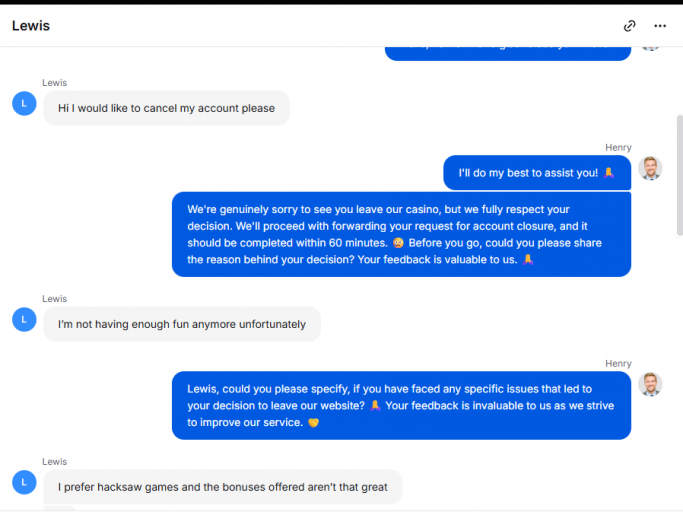Select the 'I'll do my best to assist you' bubble
The height and width of the screenshot is (512, 683).
coord(536,173)
